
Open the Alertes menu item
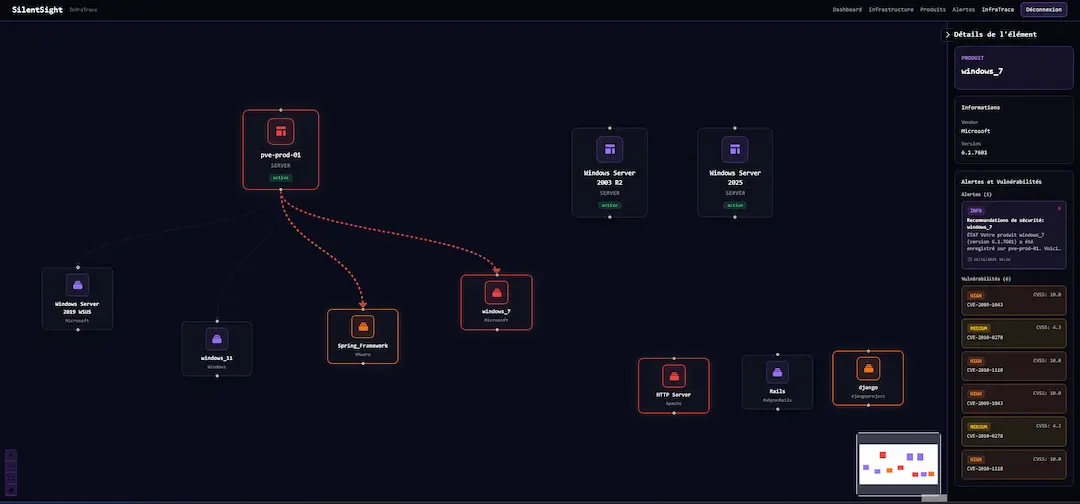[964, 10]
